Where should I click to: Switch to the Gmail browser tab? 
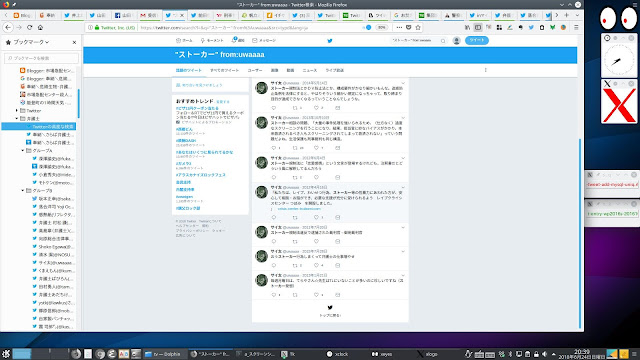(149, 16)
